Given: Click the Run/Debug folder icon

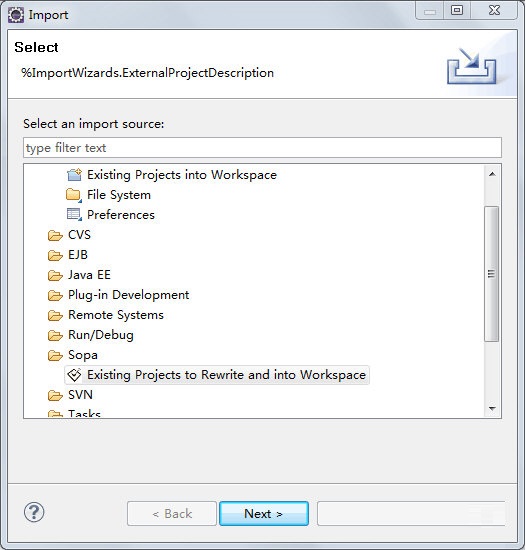Looking at the screenshot, I should click(55, 335).
